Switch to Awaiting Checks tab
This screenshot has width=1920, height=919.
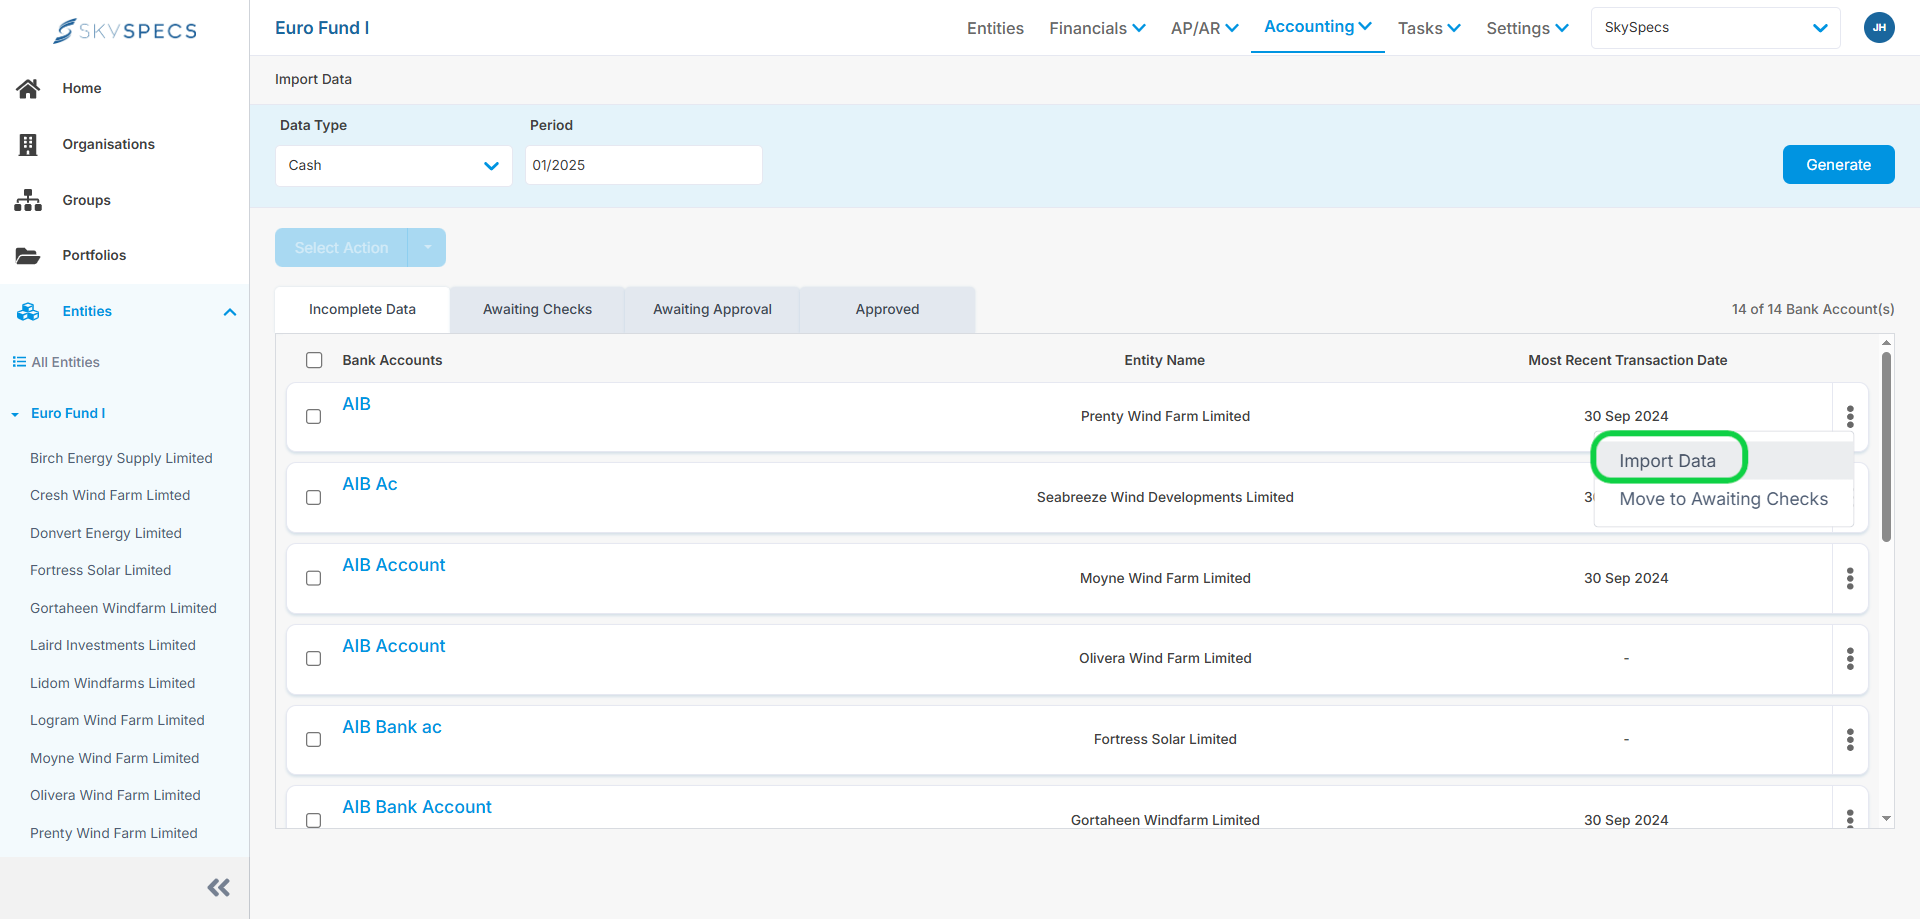point(537,309)
